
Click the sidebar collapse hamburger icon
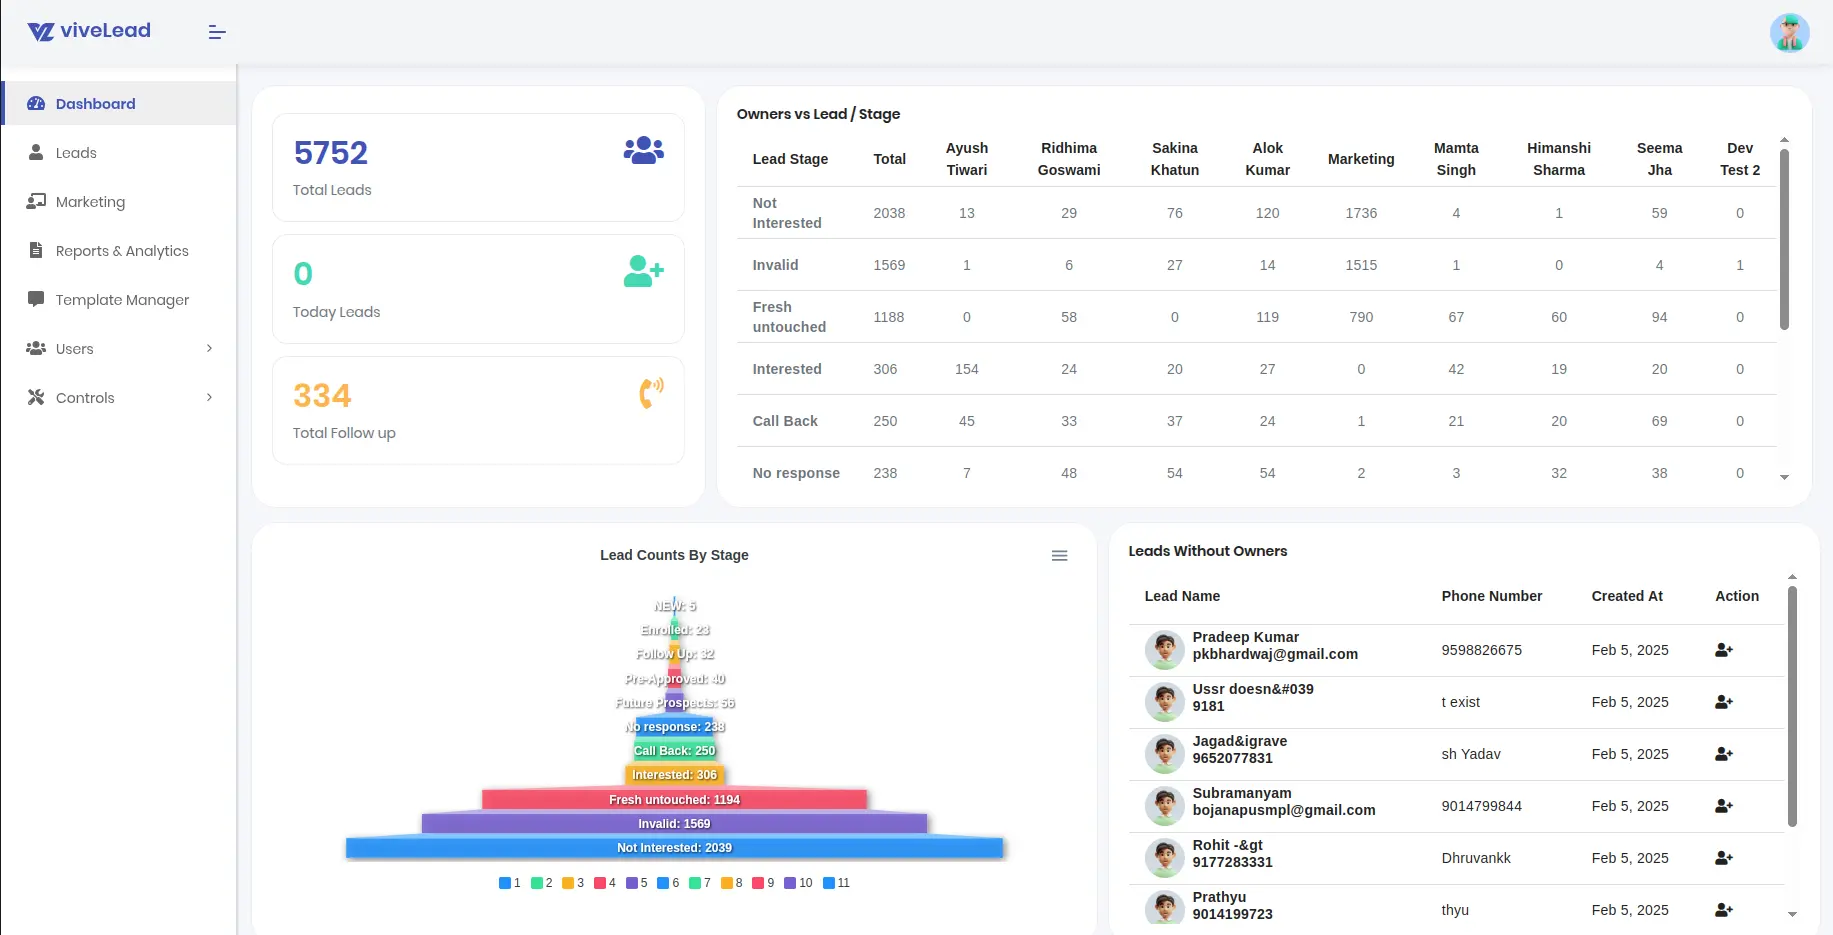[x=216, y=31]
